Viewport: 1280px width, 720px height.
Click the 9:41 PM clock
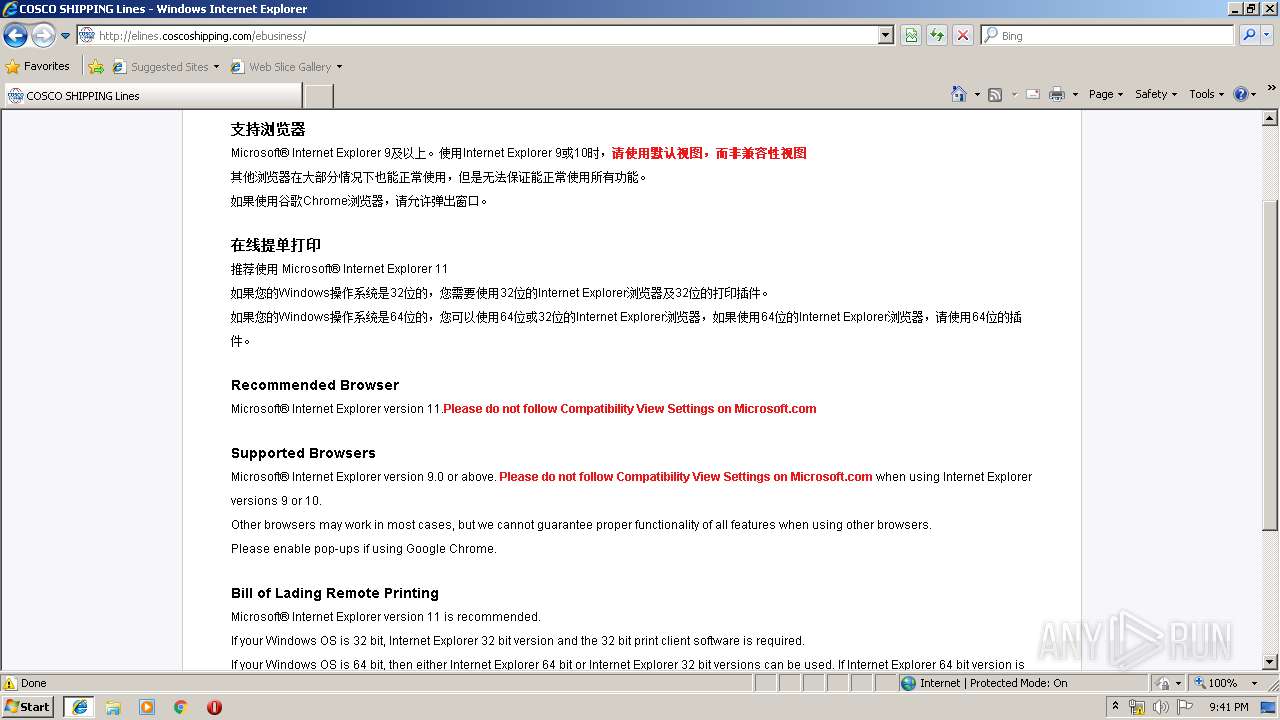1229,707
